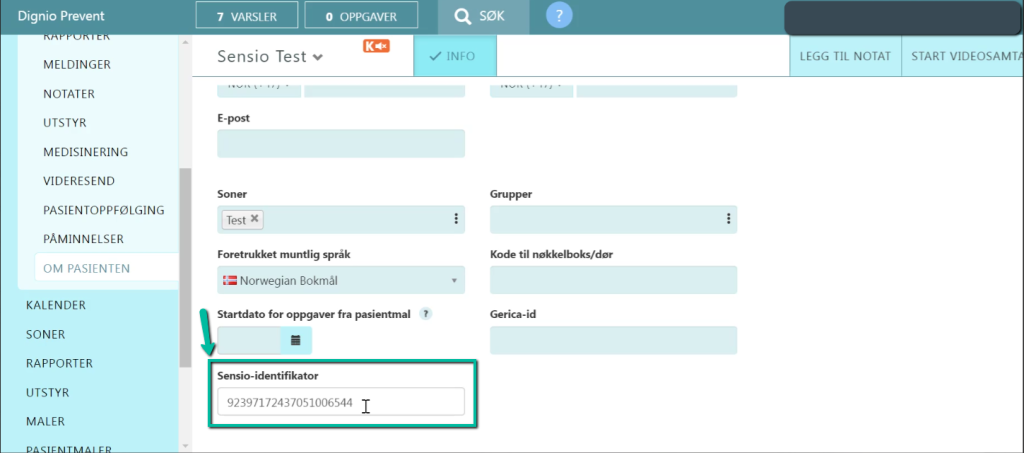Click the Gerica-id input field

pos(613,340)
